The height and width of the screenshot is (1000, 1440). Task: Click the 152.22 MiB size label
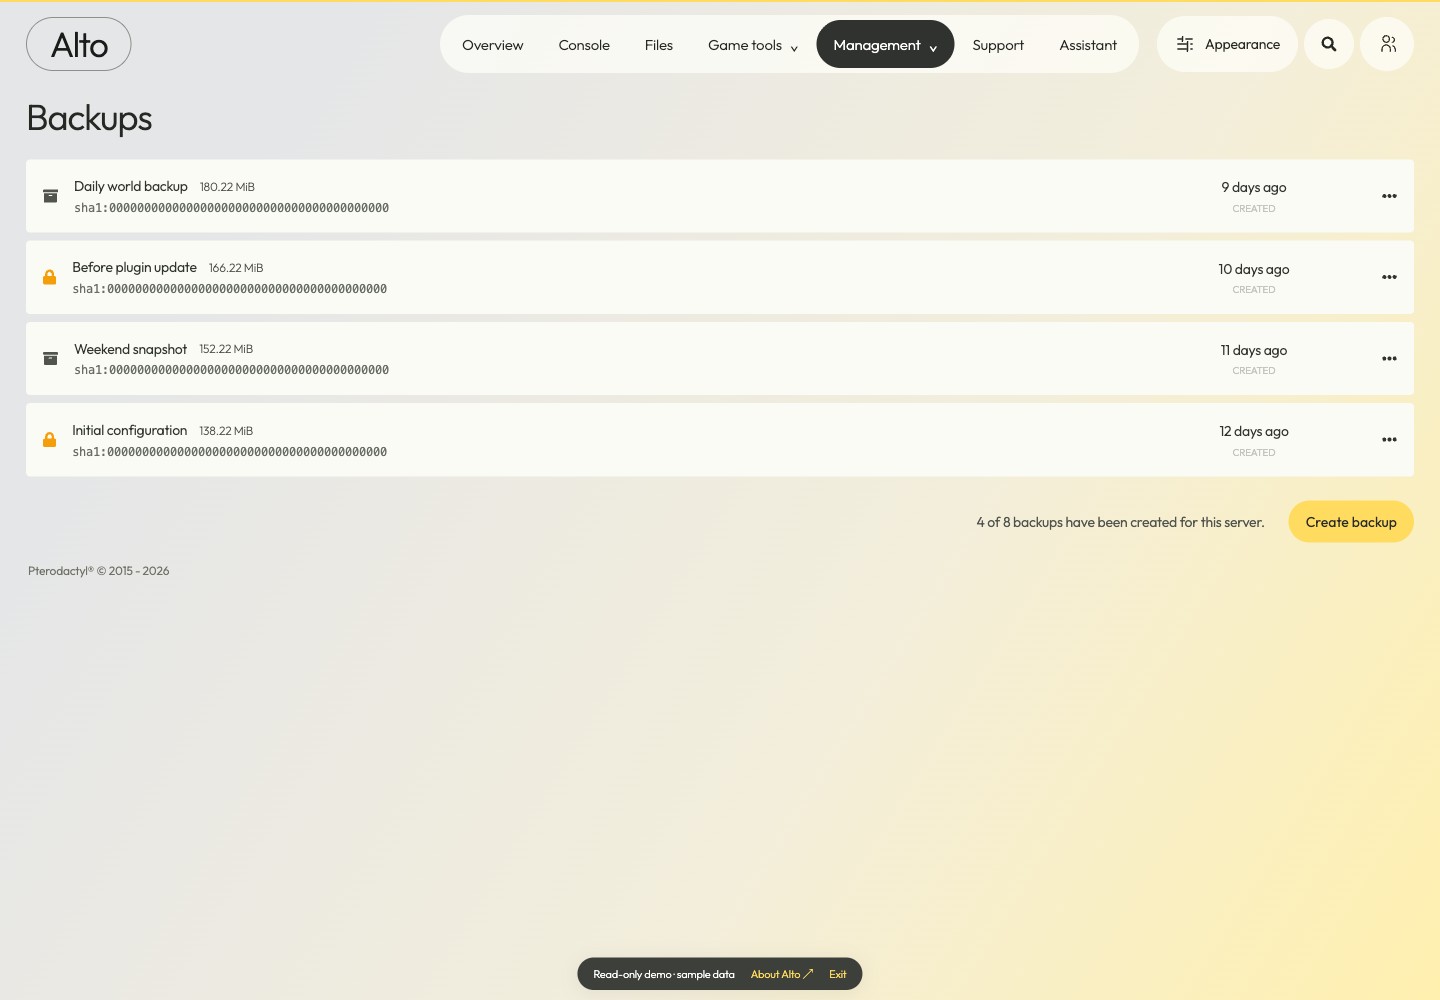[x=226, y=349]
